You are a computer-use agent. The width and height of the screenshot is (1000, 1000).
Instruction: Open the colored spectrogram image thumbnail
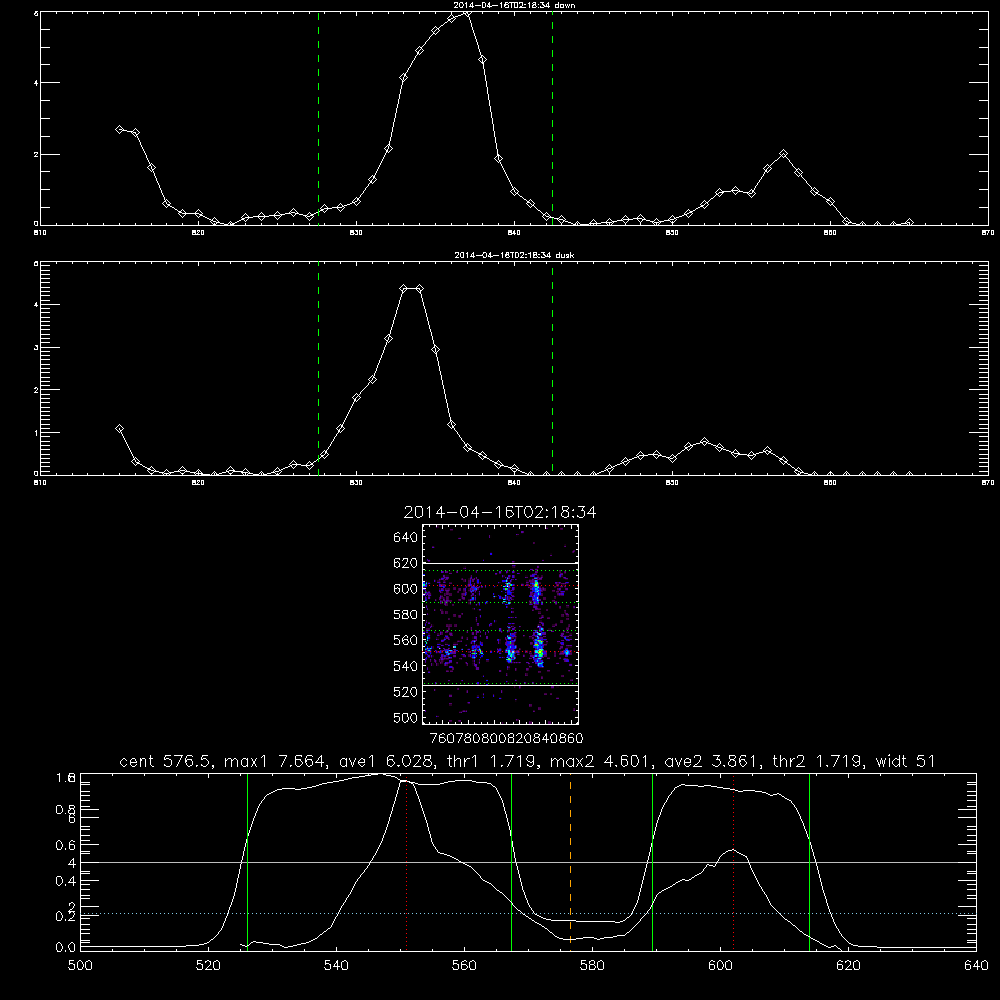pos(500,624)
